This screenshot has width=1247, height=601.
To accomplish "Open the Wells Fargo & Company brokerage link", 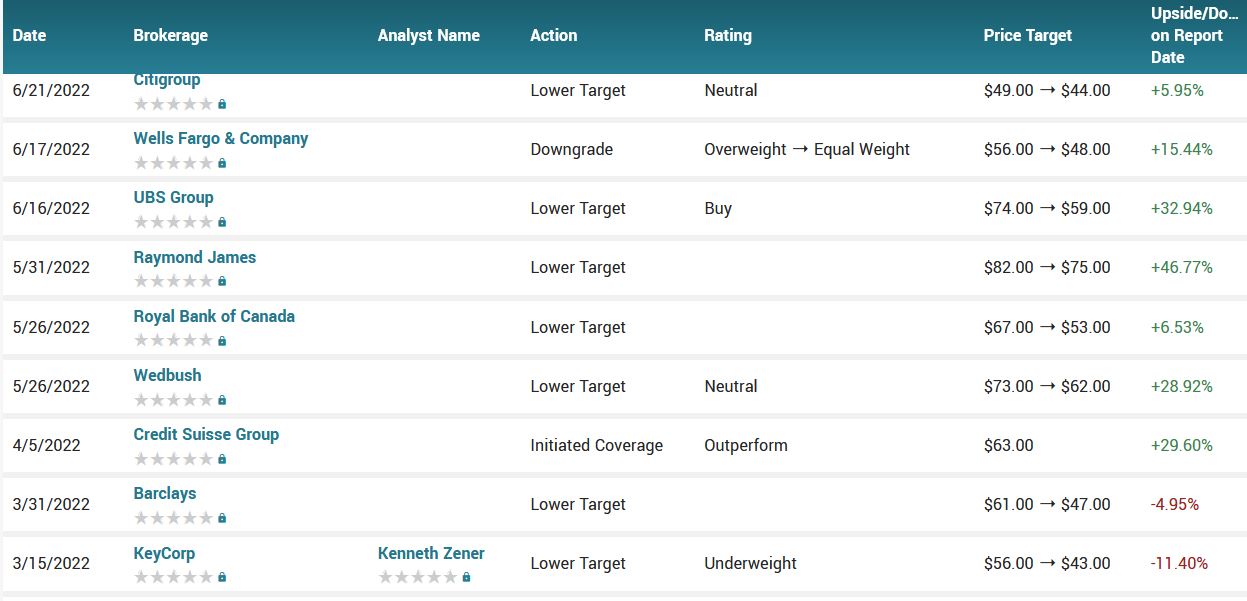I will click(x=220, y=138).
